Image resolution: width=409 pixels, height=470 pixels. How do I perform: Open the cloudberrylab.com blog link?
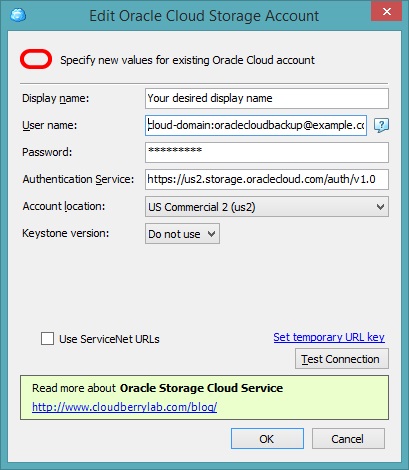(125, 407)
